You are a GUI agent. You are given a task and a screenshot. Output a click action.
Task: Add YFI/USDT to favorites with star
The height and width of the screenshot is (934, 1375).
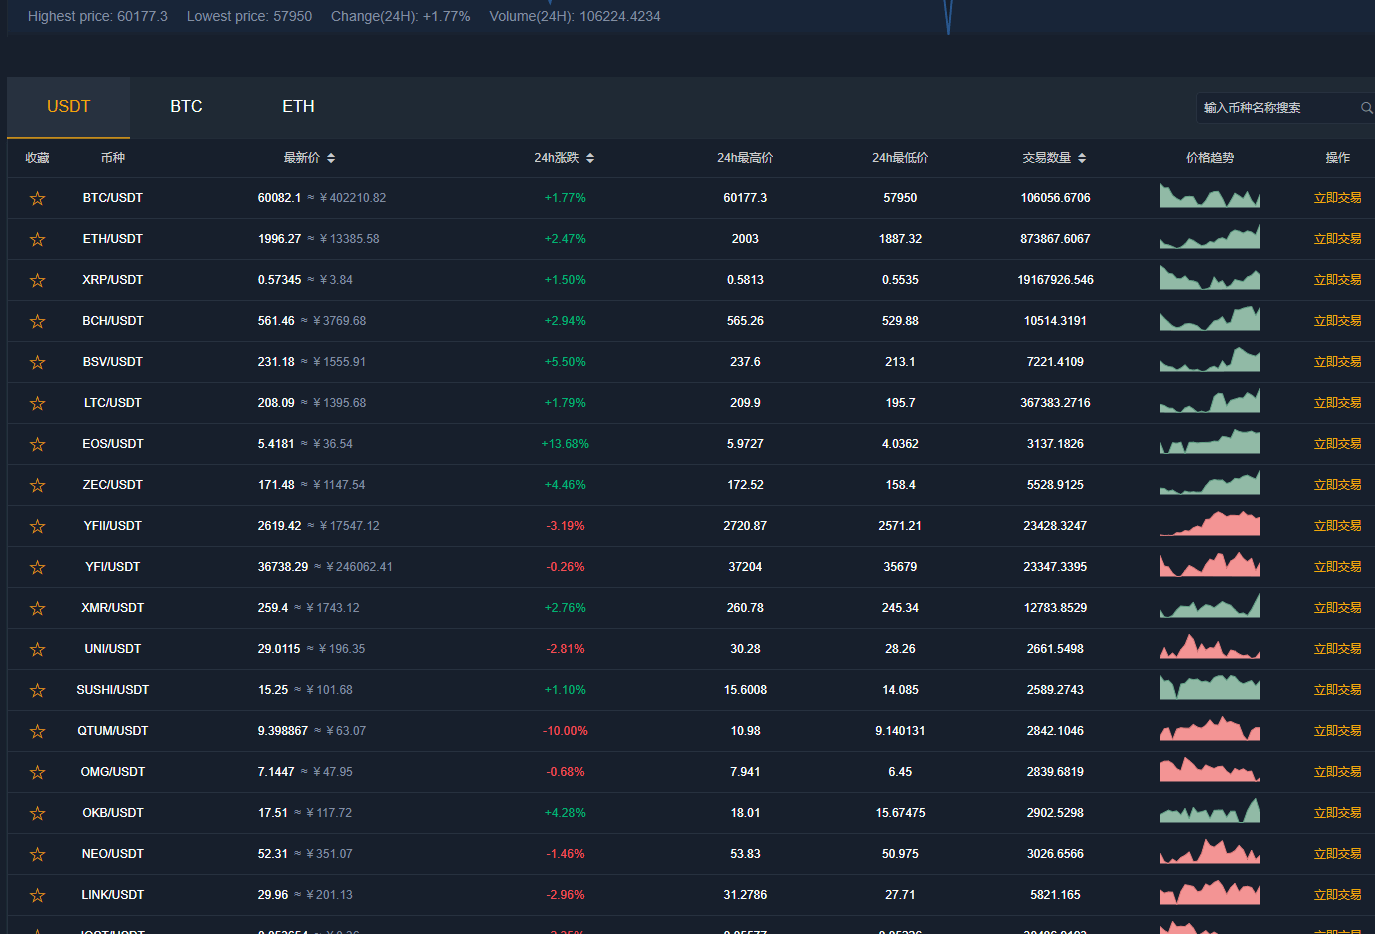(37, 567)
